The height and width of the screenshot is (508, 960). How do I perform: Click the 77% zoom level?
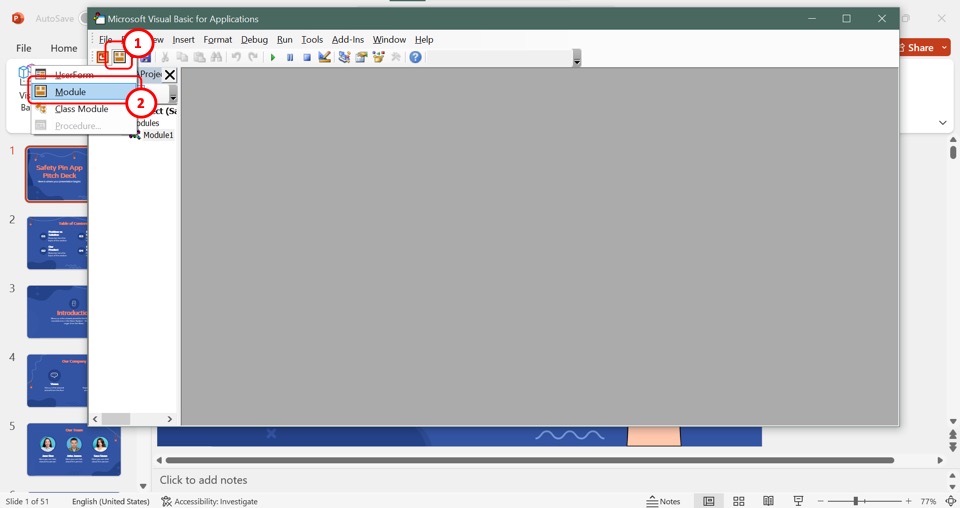tap(928, 501)
